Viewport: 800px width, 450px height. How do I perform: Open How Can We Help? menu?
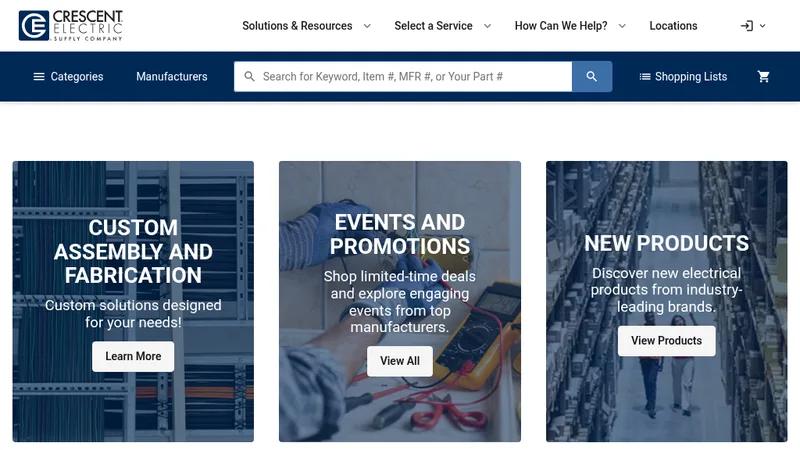tap(561, 26)
